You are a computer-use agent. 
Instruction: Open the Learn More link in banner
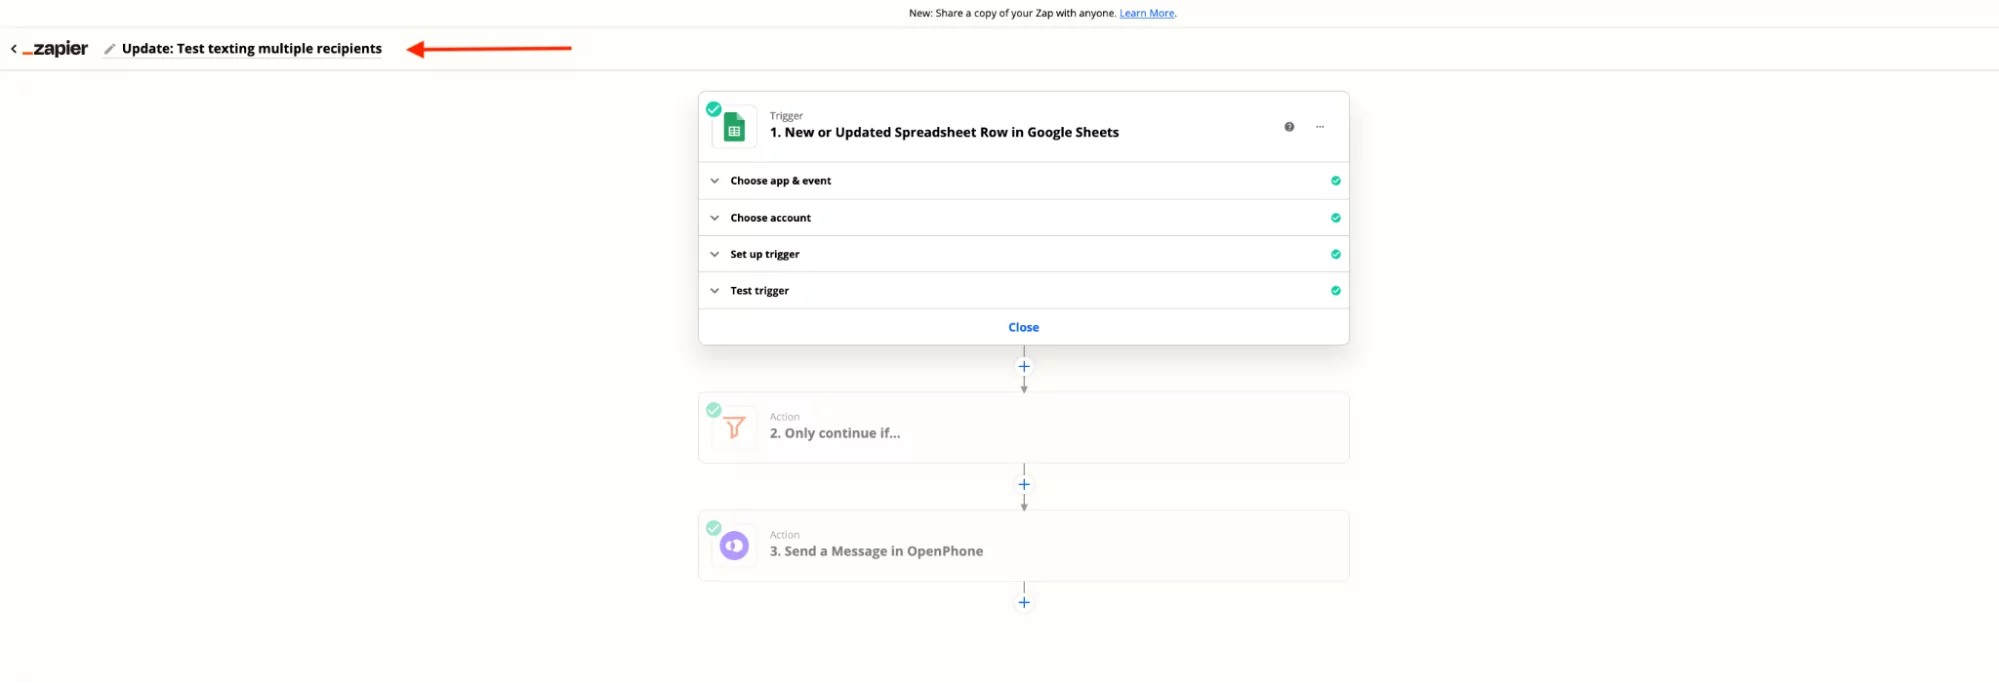pyautogui.click(x=1147, y=13)
